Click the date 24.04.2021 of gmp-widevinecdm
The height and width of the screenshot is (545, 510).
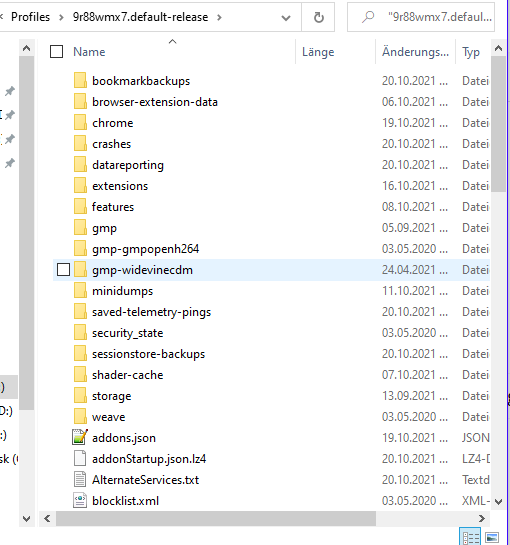(414, 270)
